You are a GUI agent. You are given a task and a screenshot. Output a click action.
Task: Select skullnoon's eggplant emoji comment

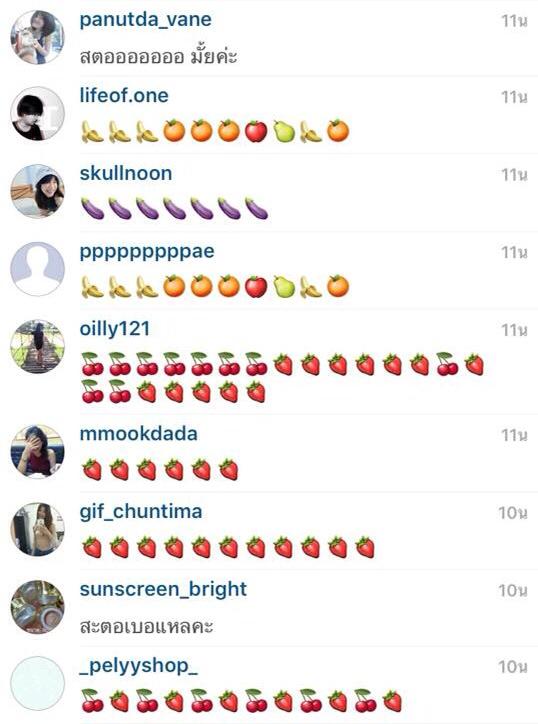coord(175,209)
